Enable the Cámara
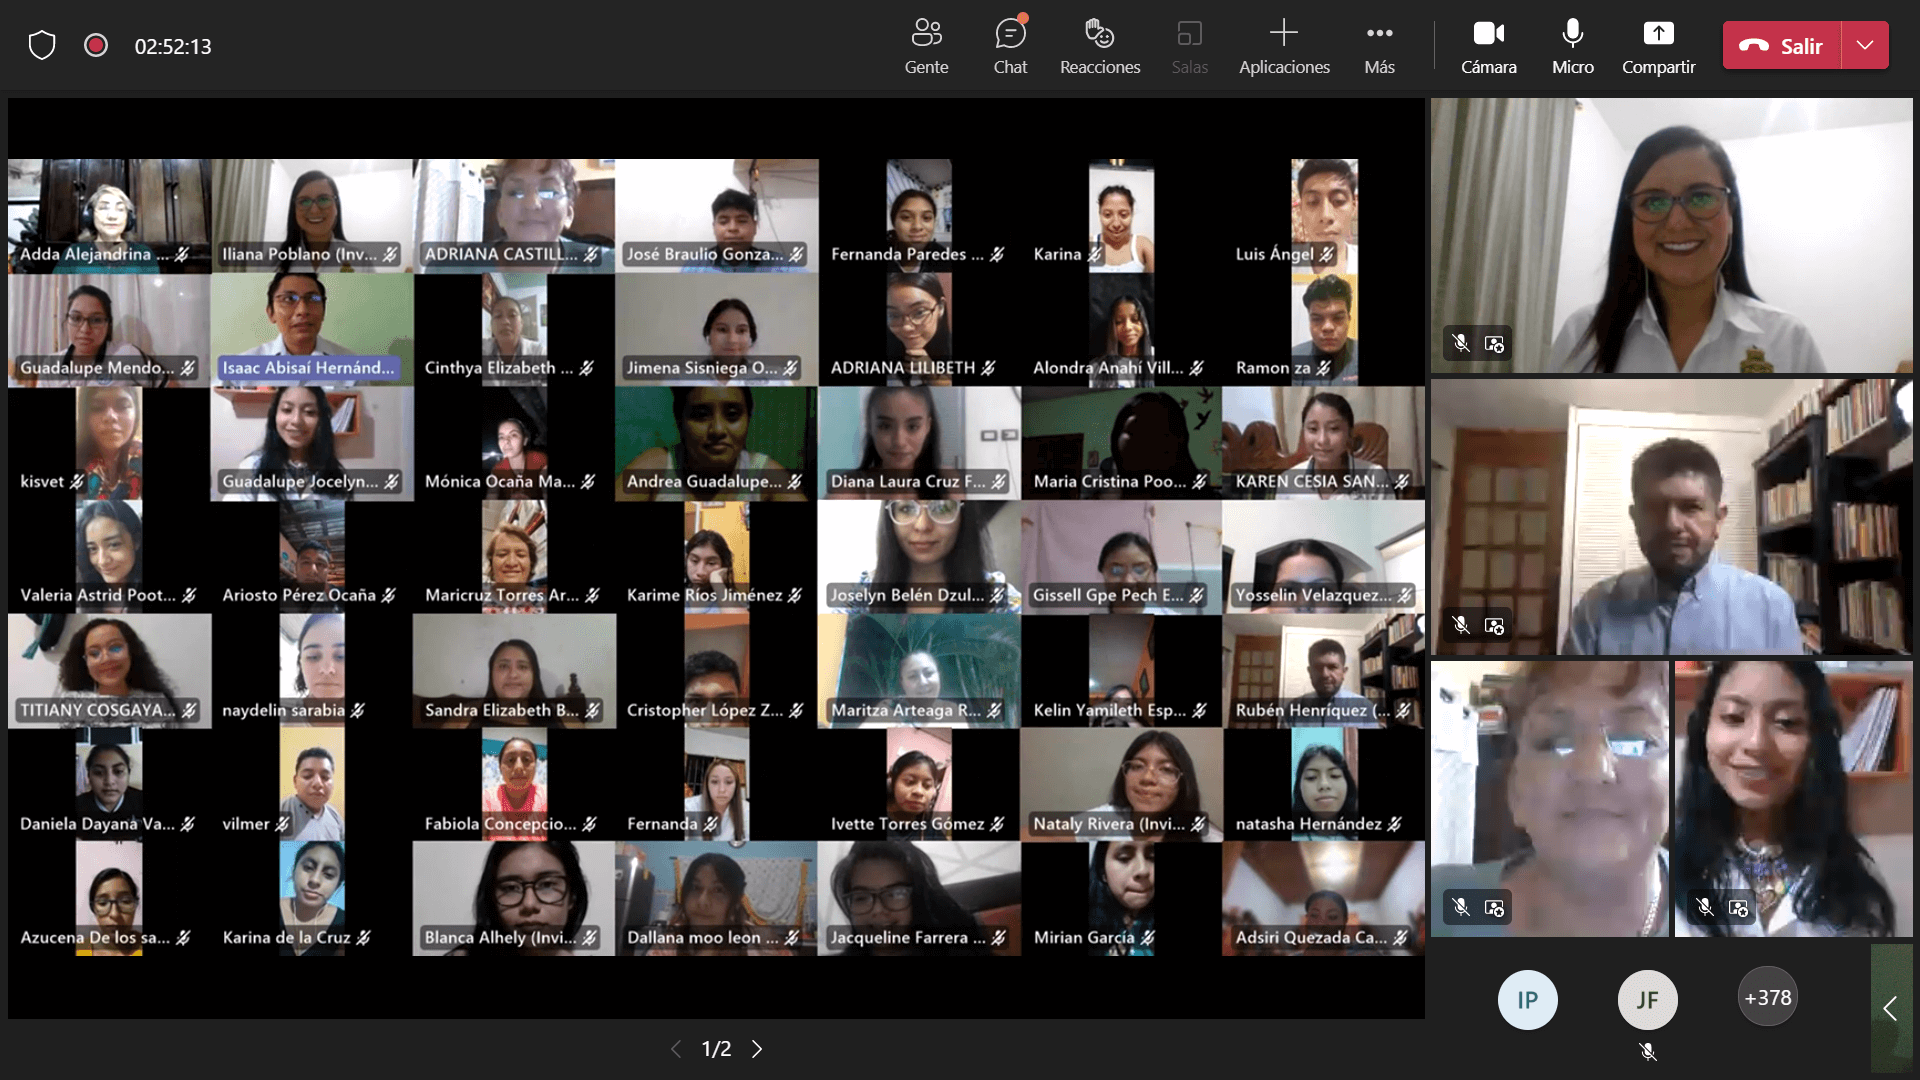 coord(1488,45)
